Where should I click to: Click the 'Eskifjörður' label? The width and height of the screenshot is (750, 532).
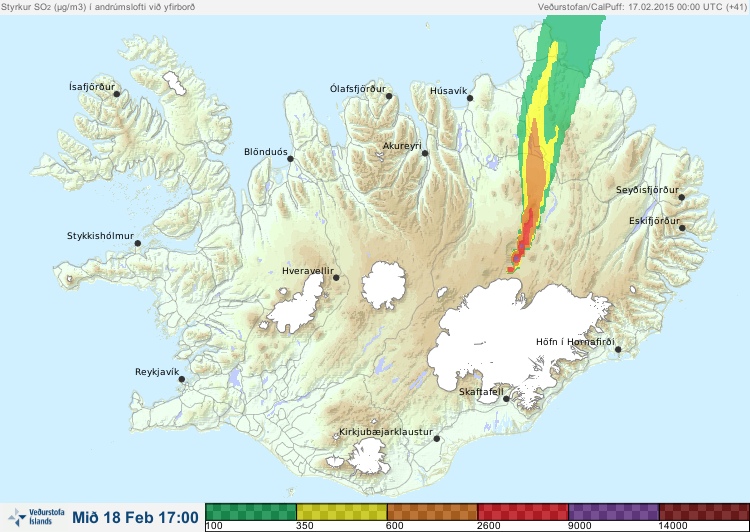coord(654,221)
